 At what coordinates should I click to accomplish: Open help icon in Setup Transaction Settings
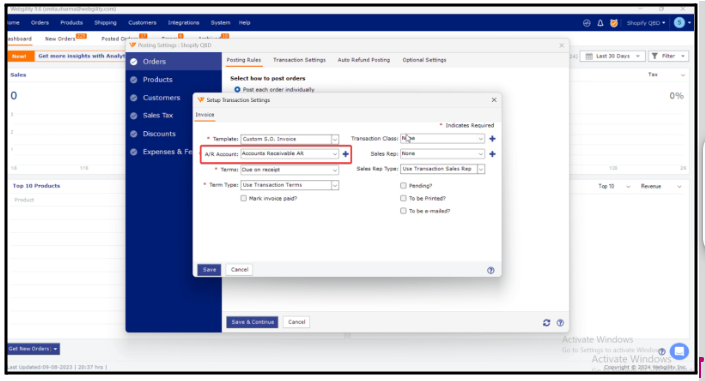click(491, 270)
